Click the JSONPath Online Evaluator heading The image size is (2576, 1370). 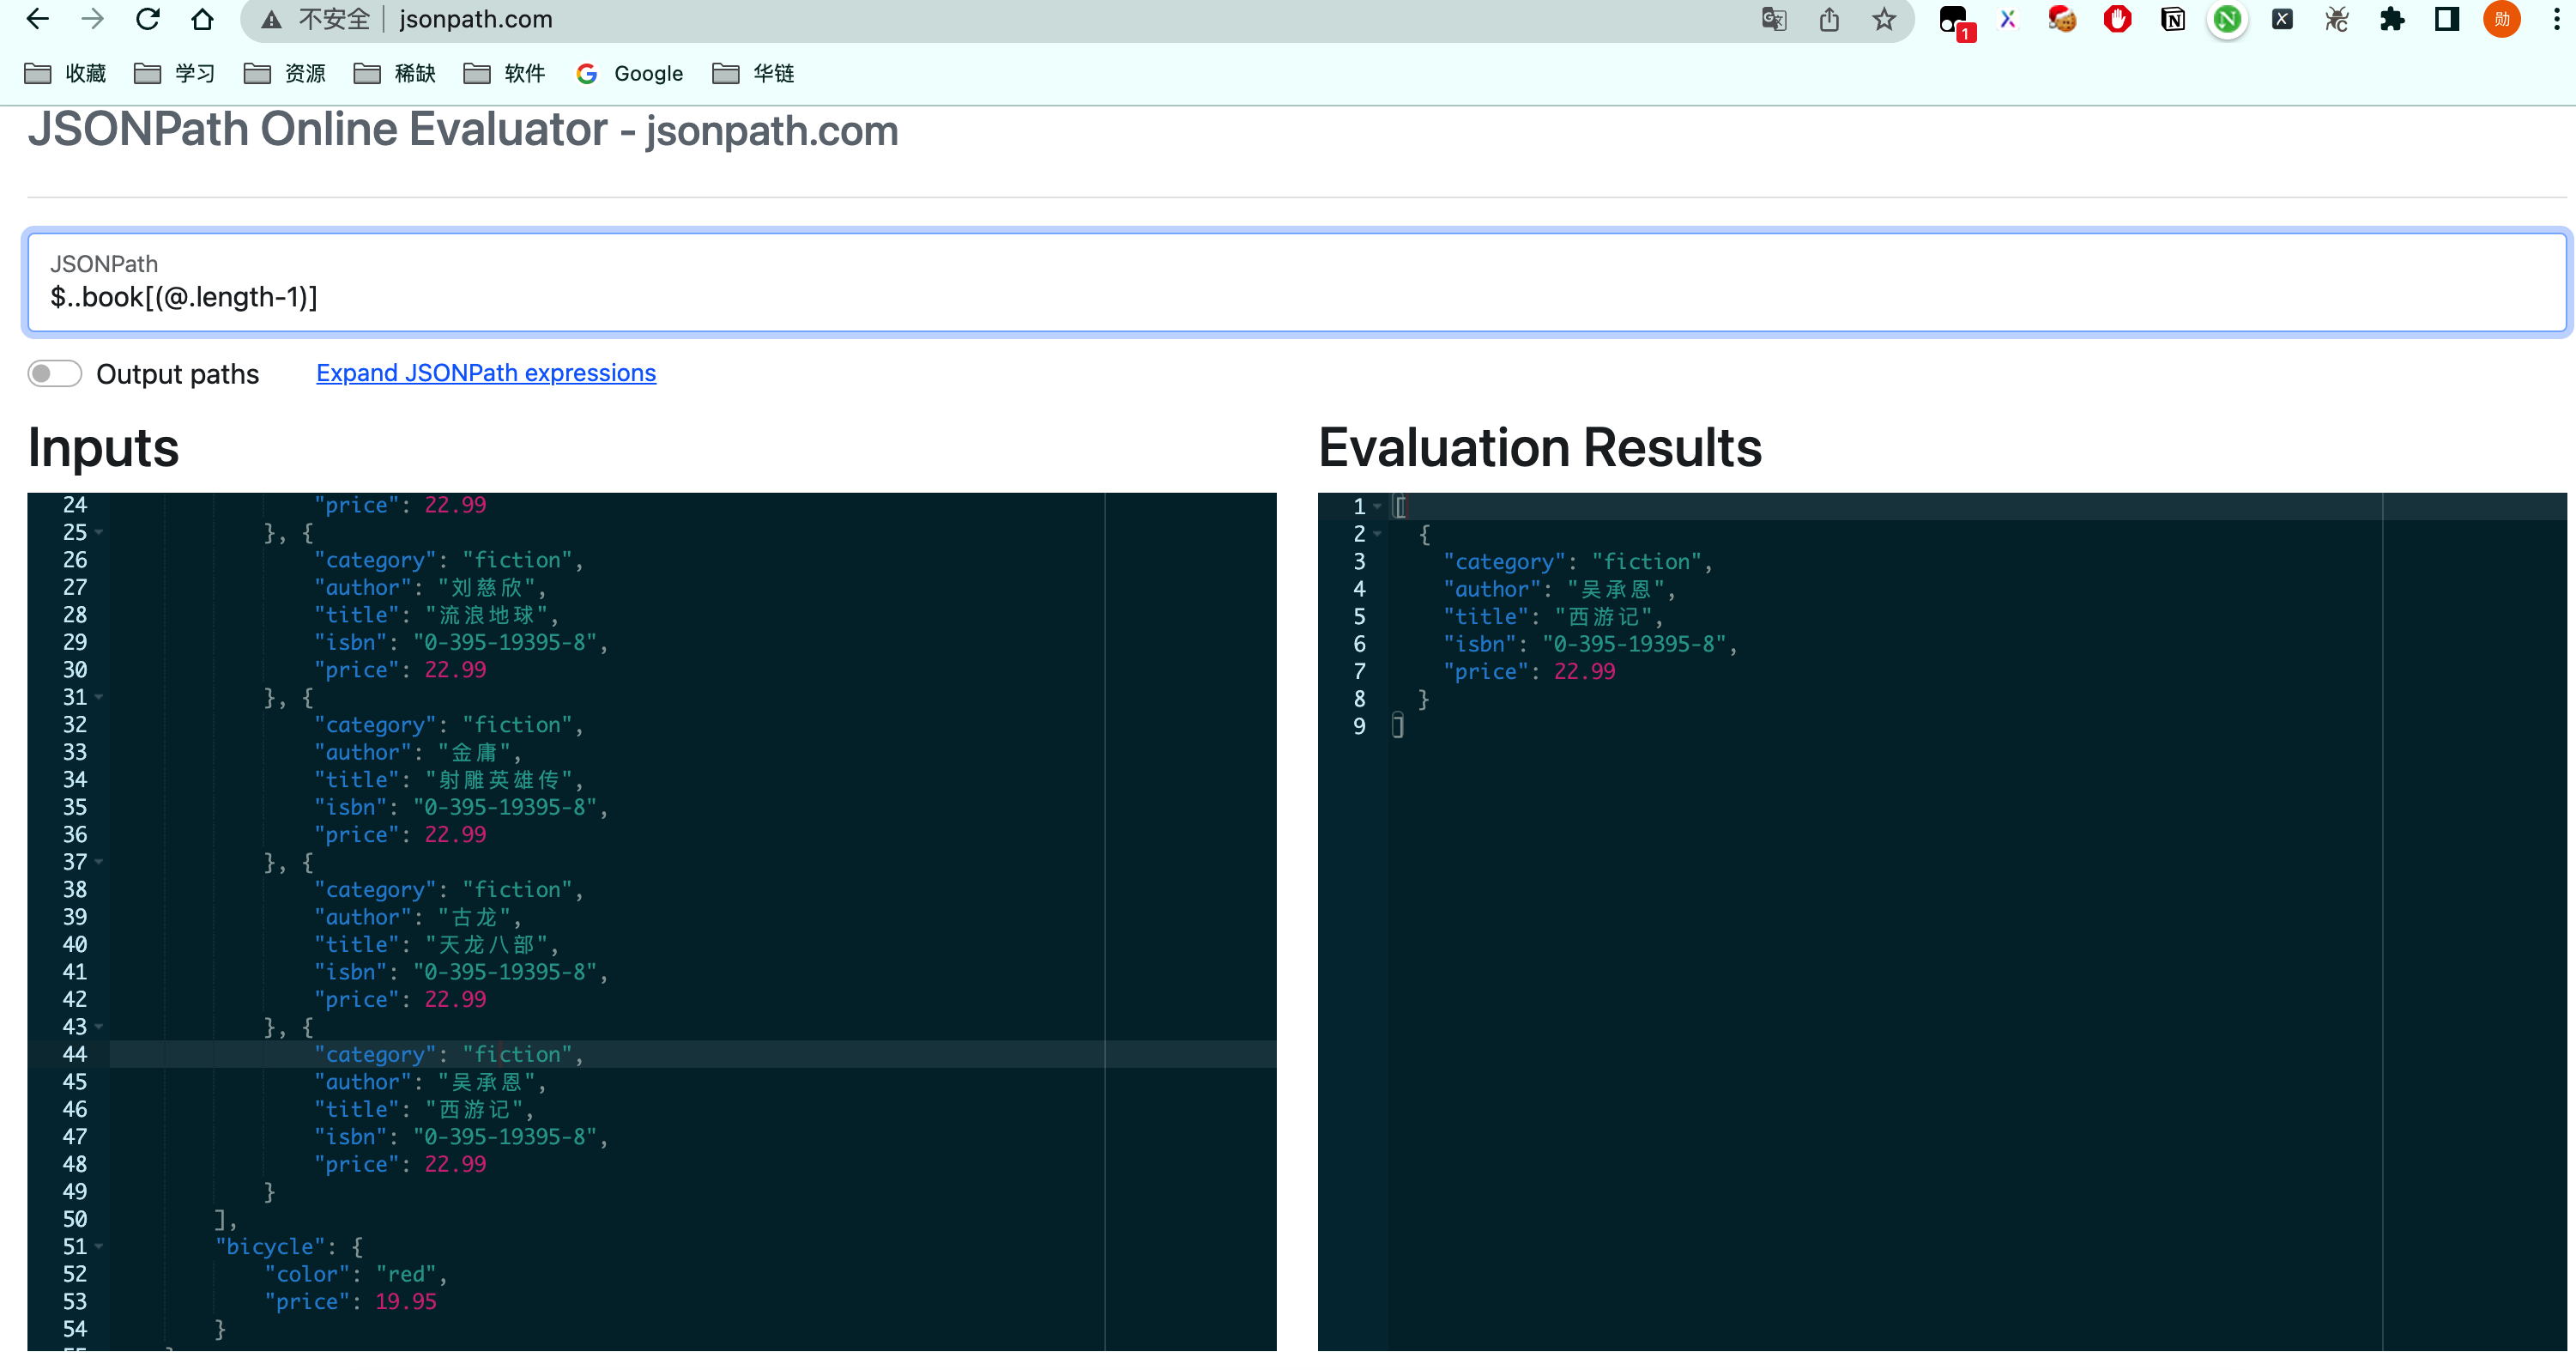click(x=463, y=130)
